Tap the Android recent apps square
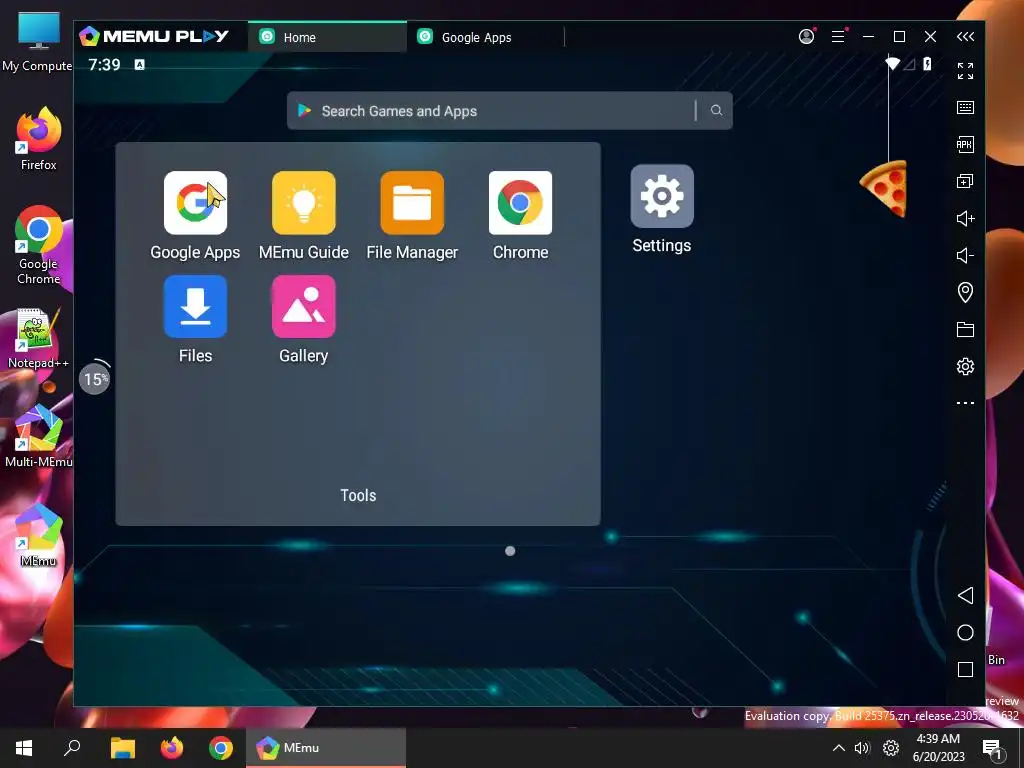 pos(965,669)
